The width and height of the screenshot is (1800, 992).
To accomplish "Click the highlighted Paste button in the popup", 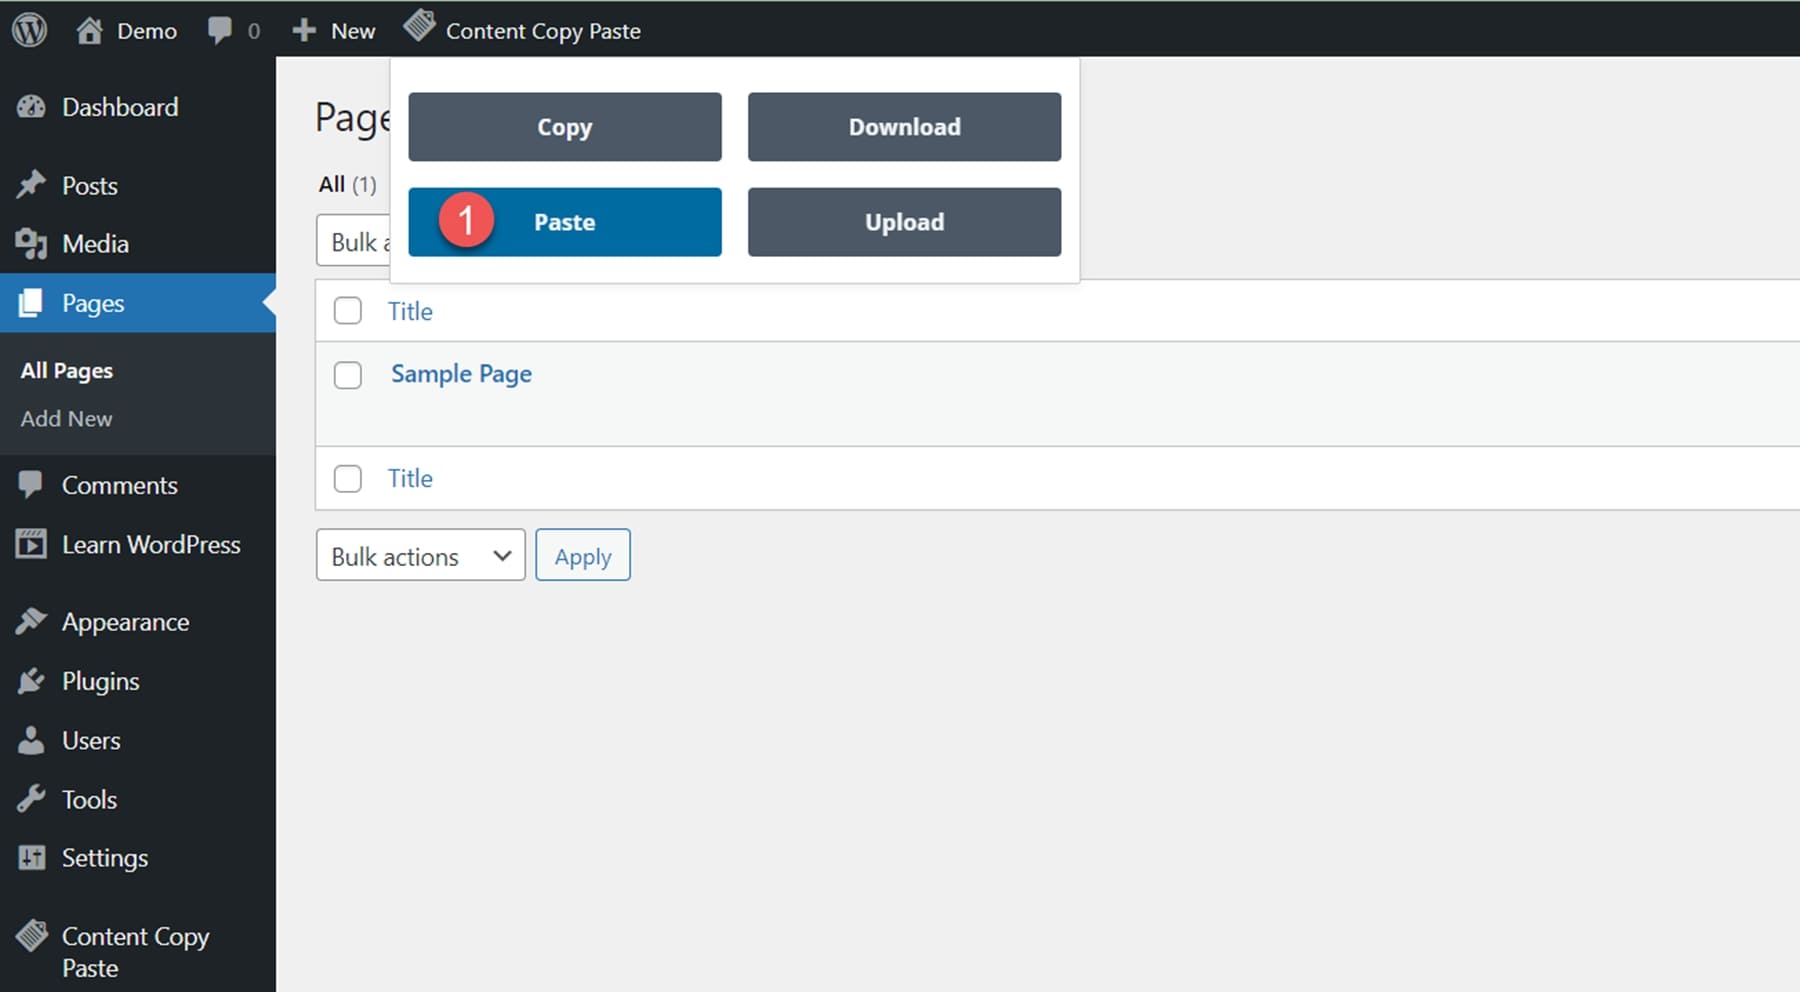I will pyautogui.click(x=565, y=222).
